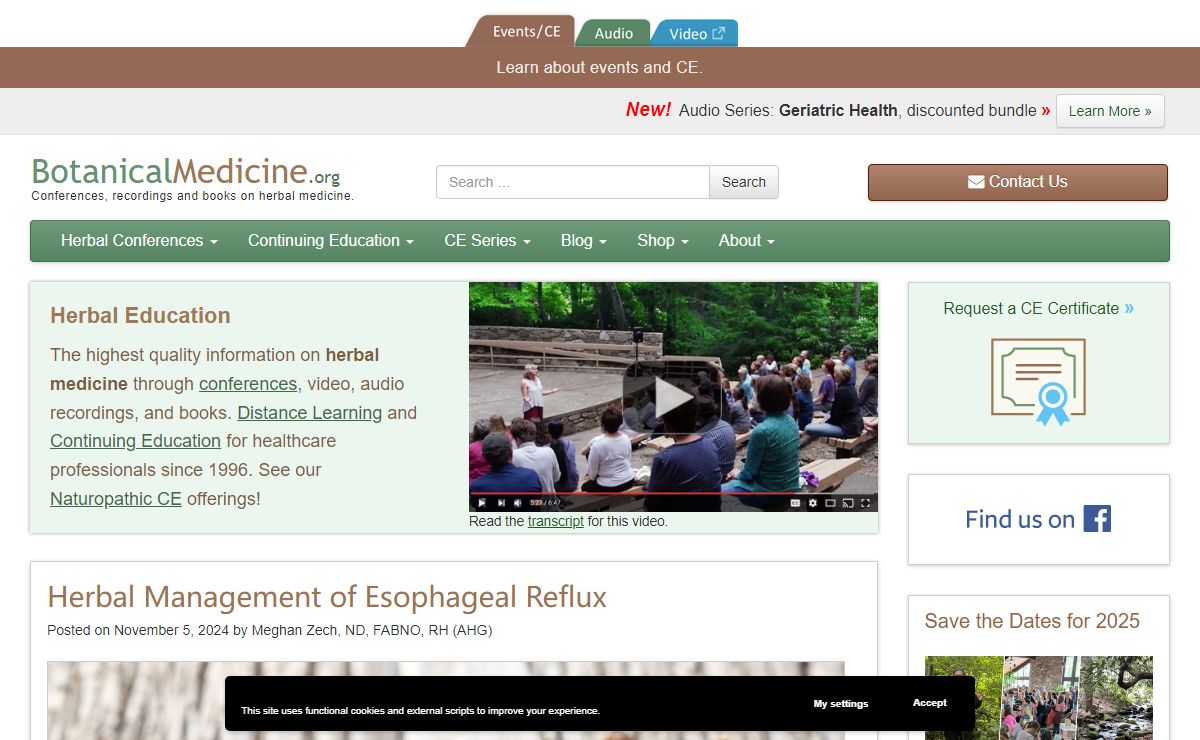Open the conferences link in Herbal Education
The height and width of the screenshot is (740, 1200).
(248, 383)
